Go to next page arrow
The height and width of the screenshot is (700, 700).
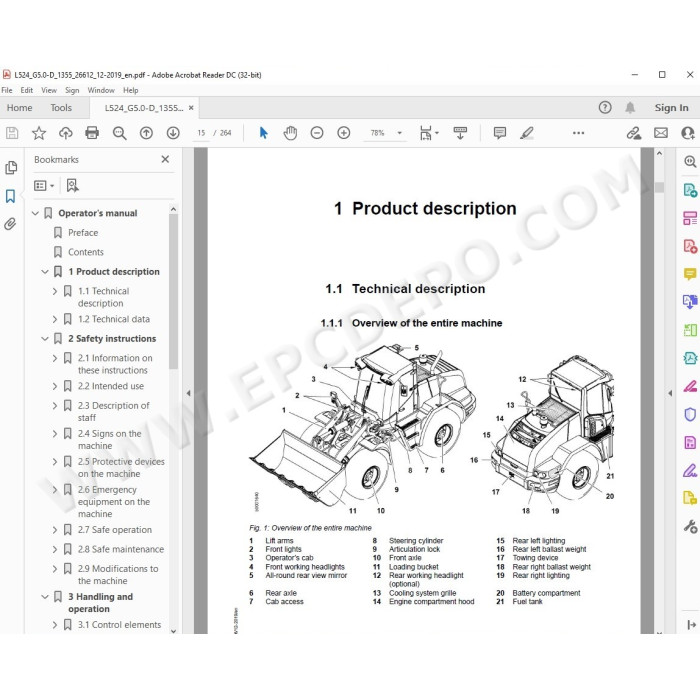coord(173,133)
